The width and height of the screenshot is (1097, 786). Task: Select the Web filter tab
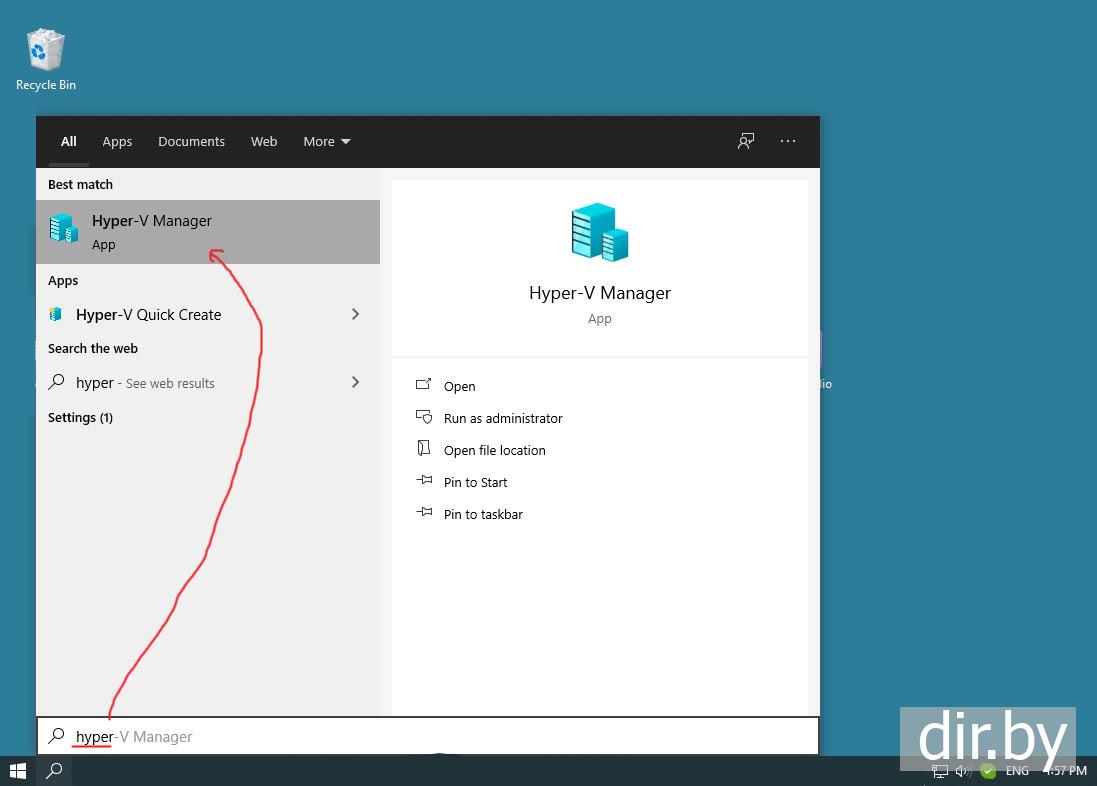pyautogui.click(x=264, y=141)
